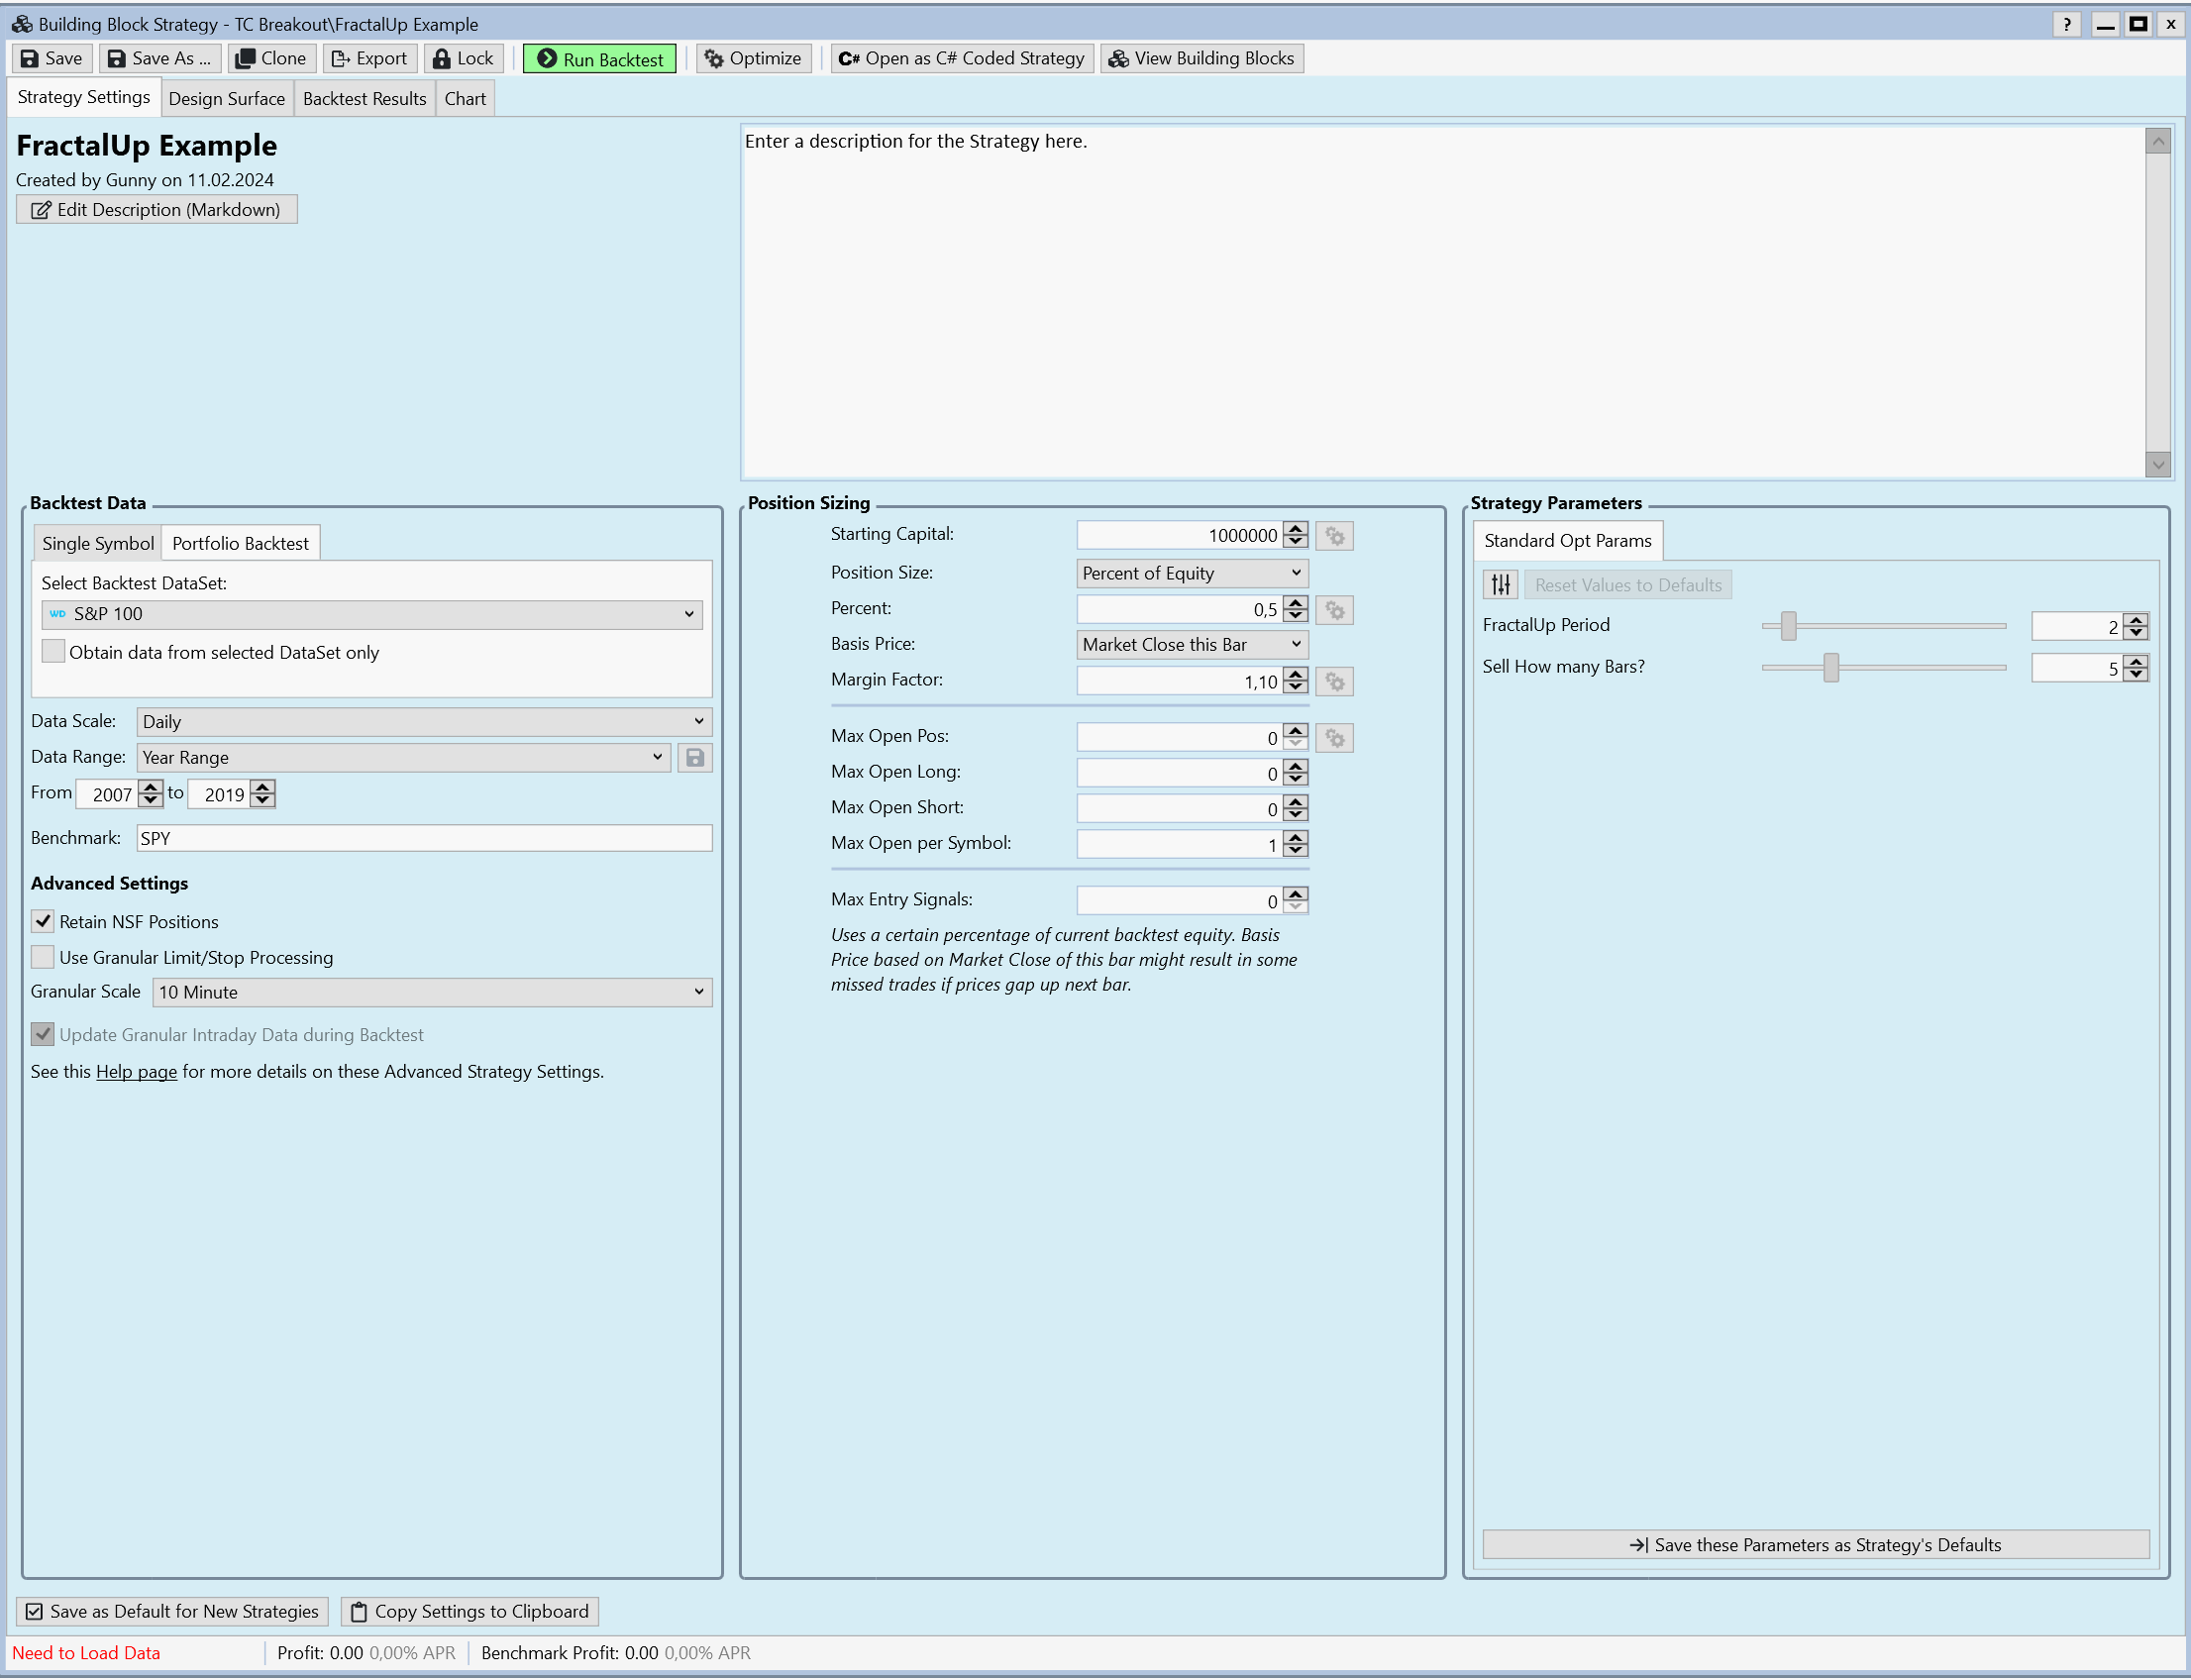Open the Optimize tool

753,58
